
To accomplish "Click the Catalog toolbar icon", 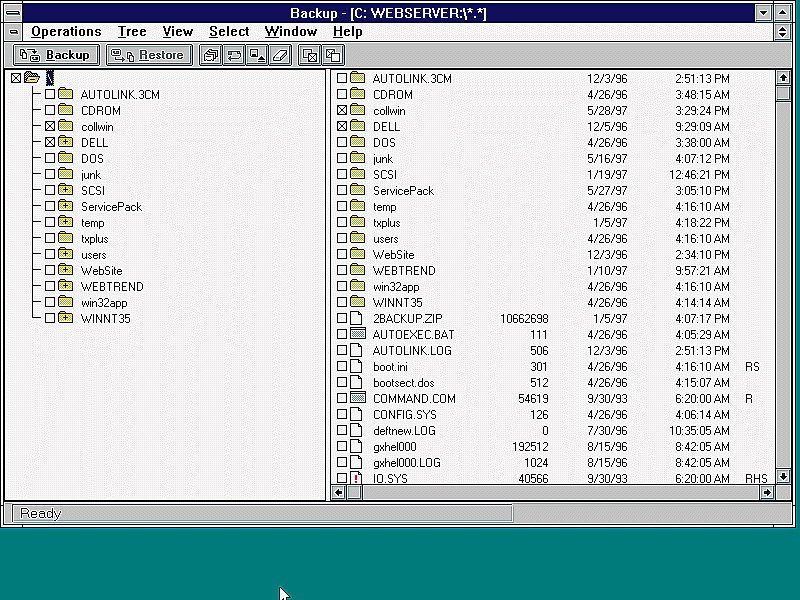I will coord(211,56).
